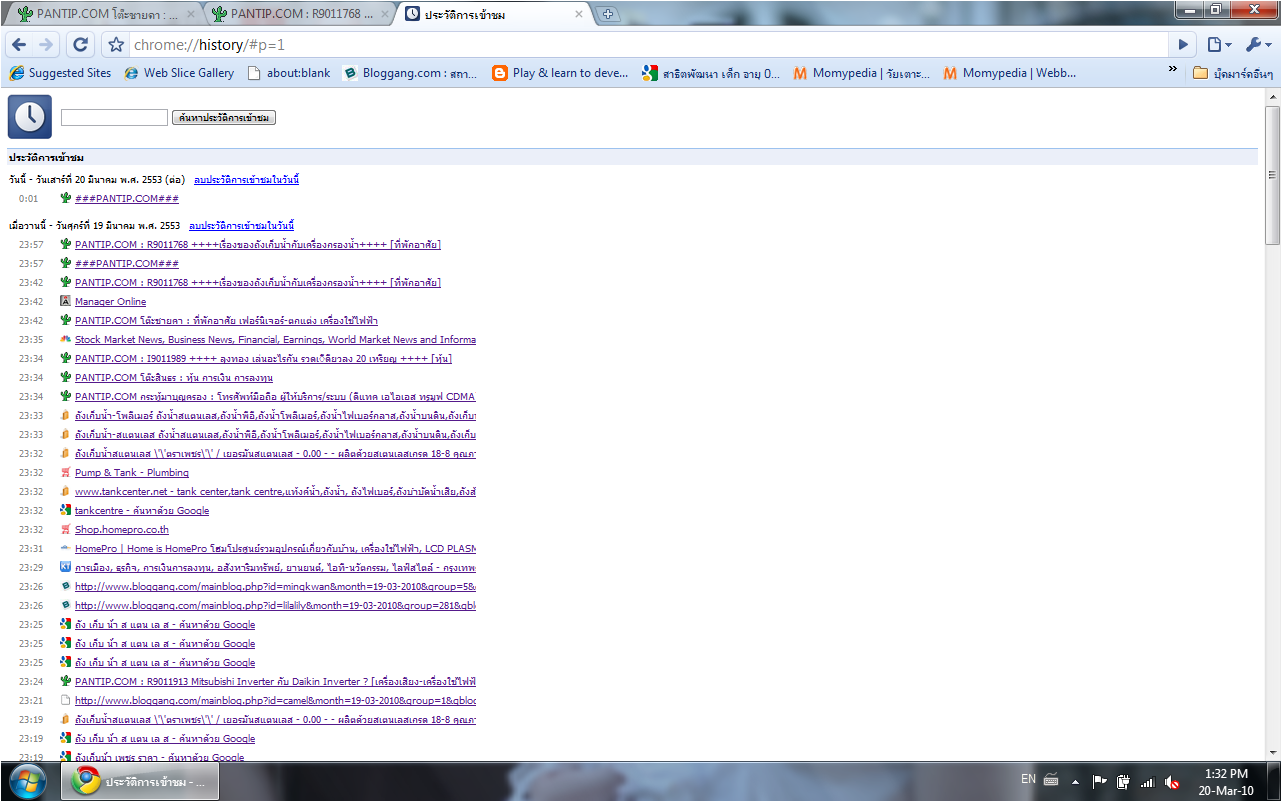Open the Web Slice Gallery bookmark
Screen dimensions: 1282x802
coord(179,73)
